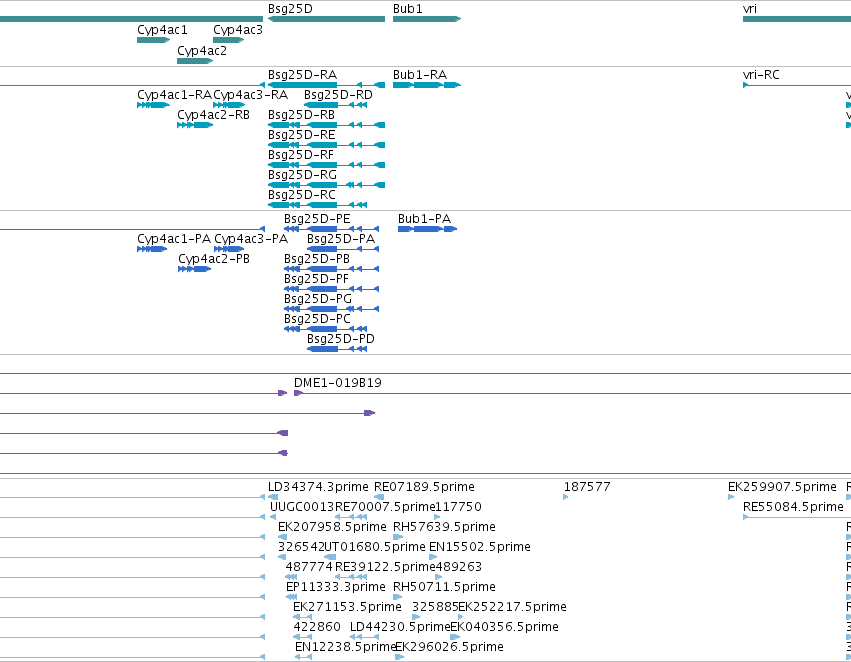Select the Bsg25D-PA protein feature

point(343,249)
